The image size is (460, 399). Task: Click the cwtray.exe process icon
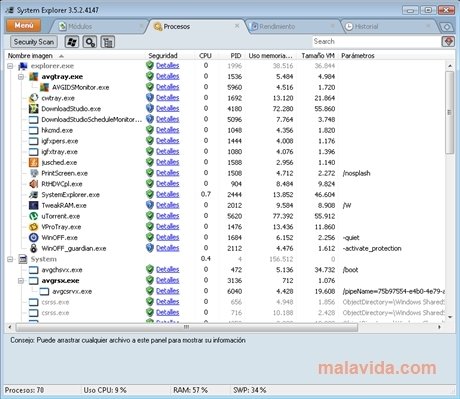coord(33,98)
